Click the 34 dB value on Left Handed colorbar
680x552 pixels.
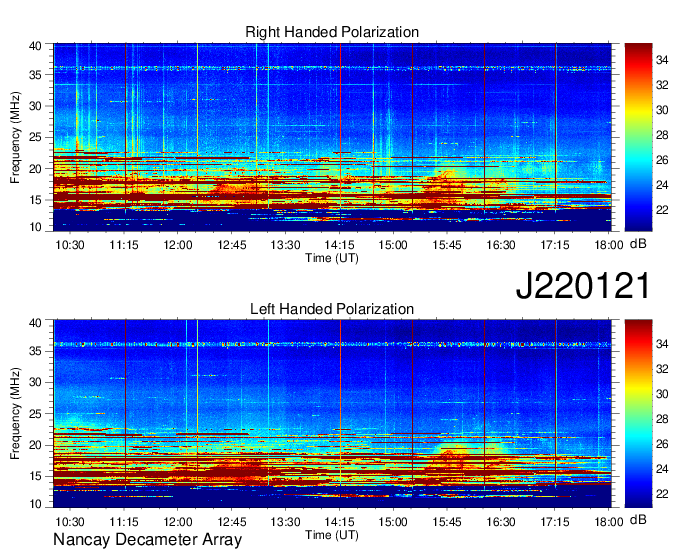(x=662, y=344)
